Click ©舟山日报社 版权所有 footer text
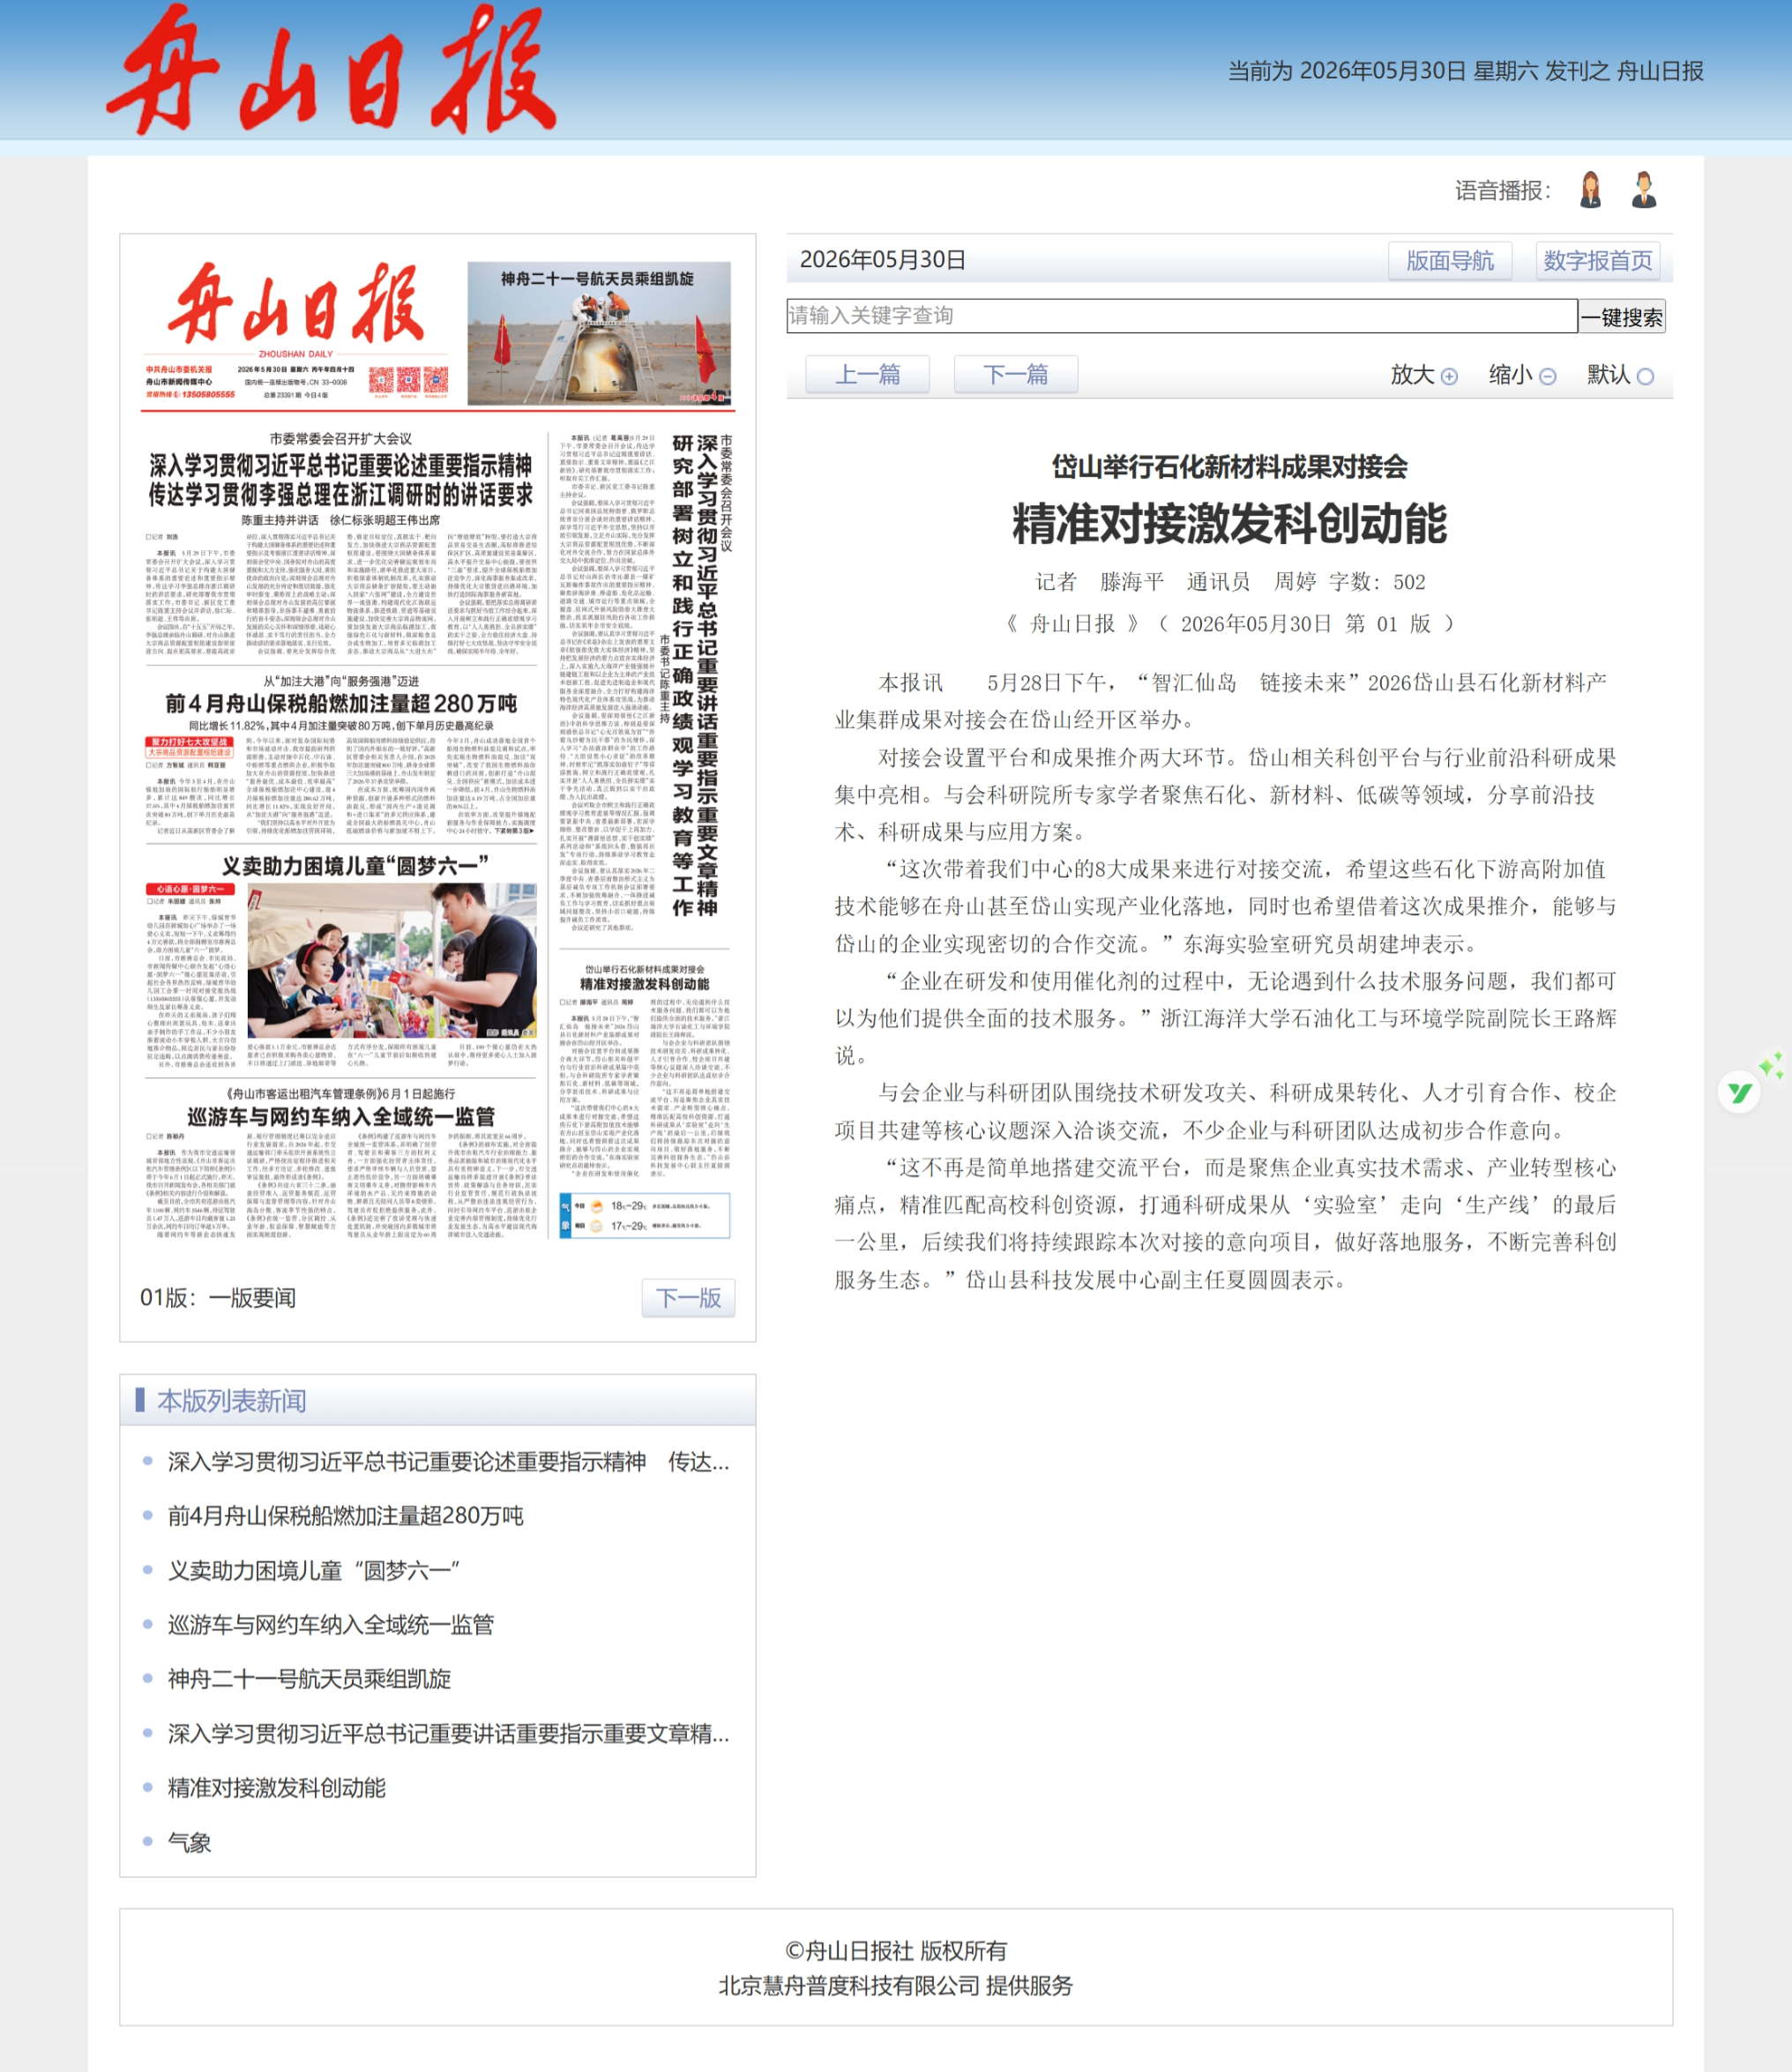 896,1951
